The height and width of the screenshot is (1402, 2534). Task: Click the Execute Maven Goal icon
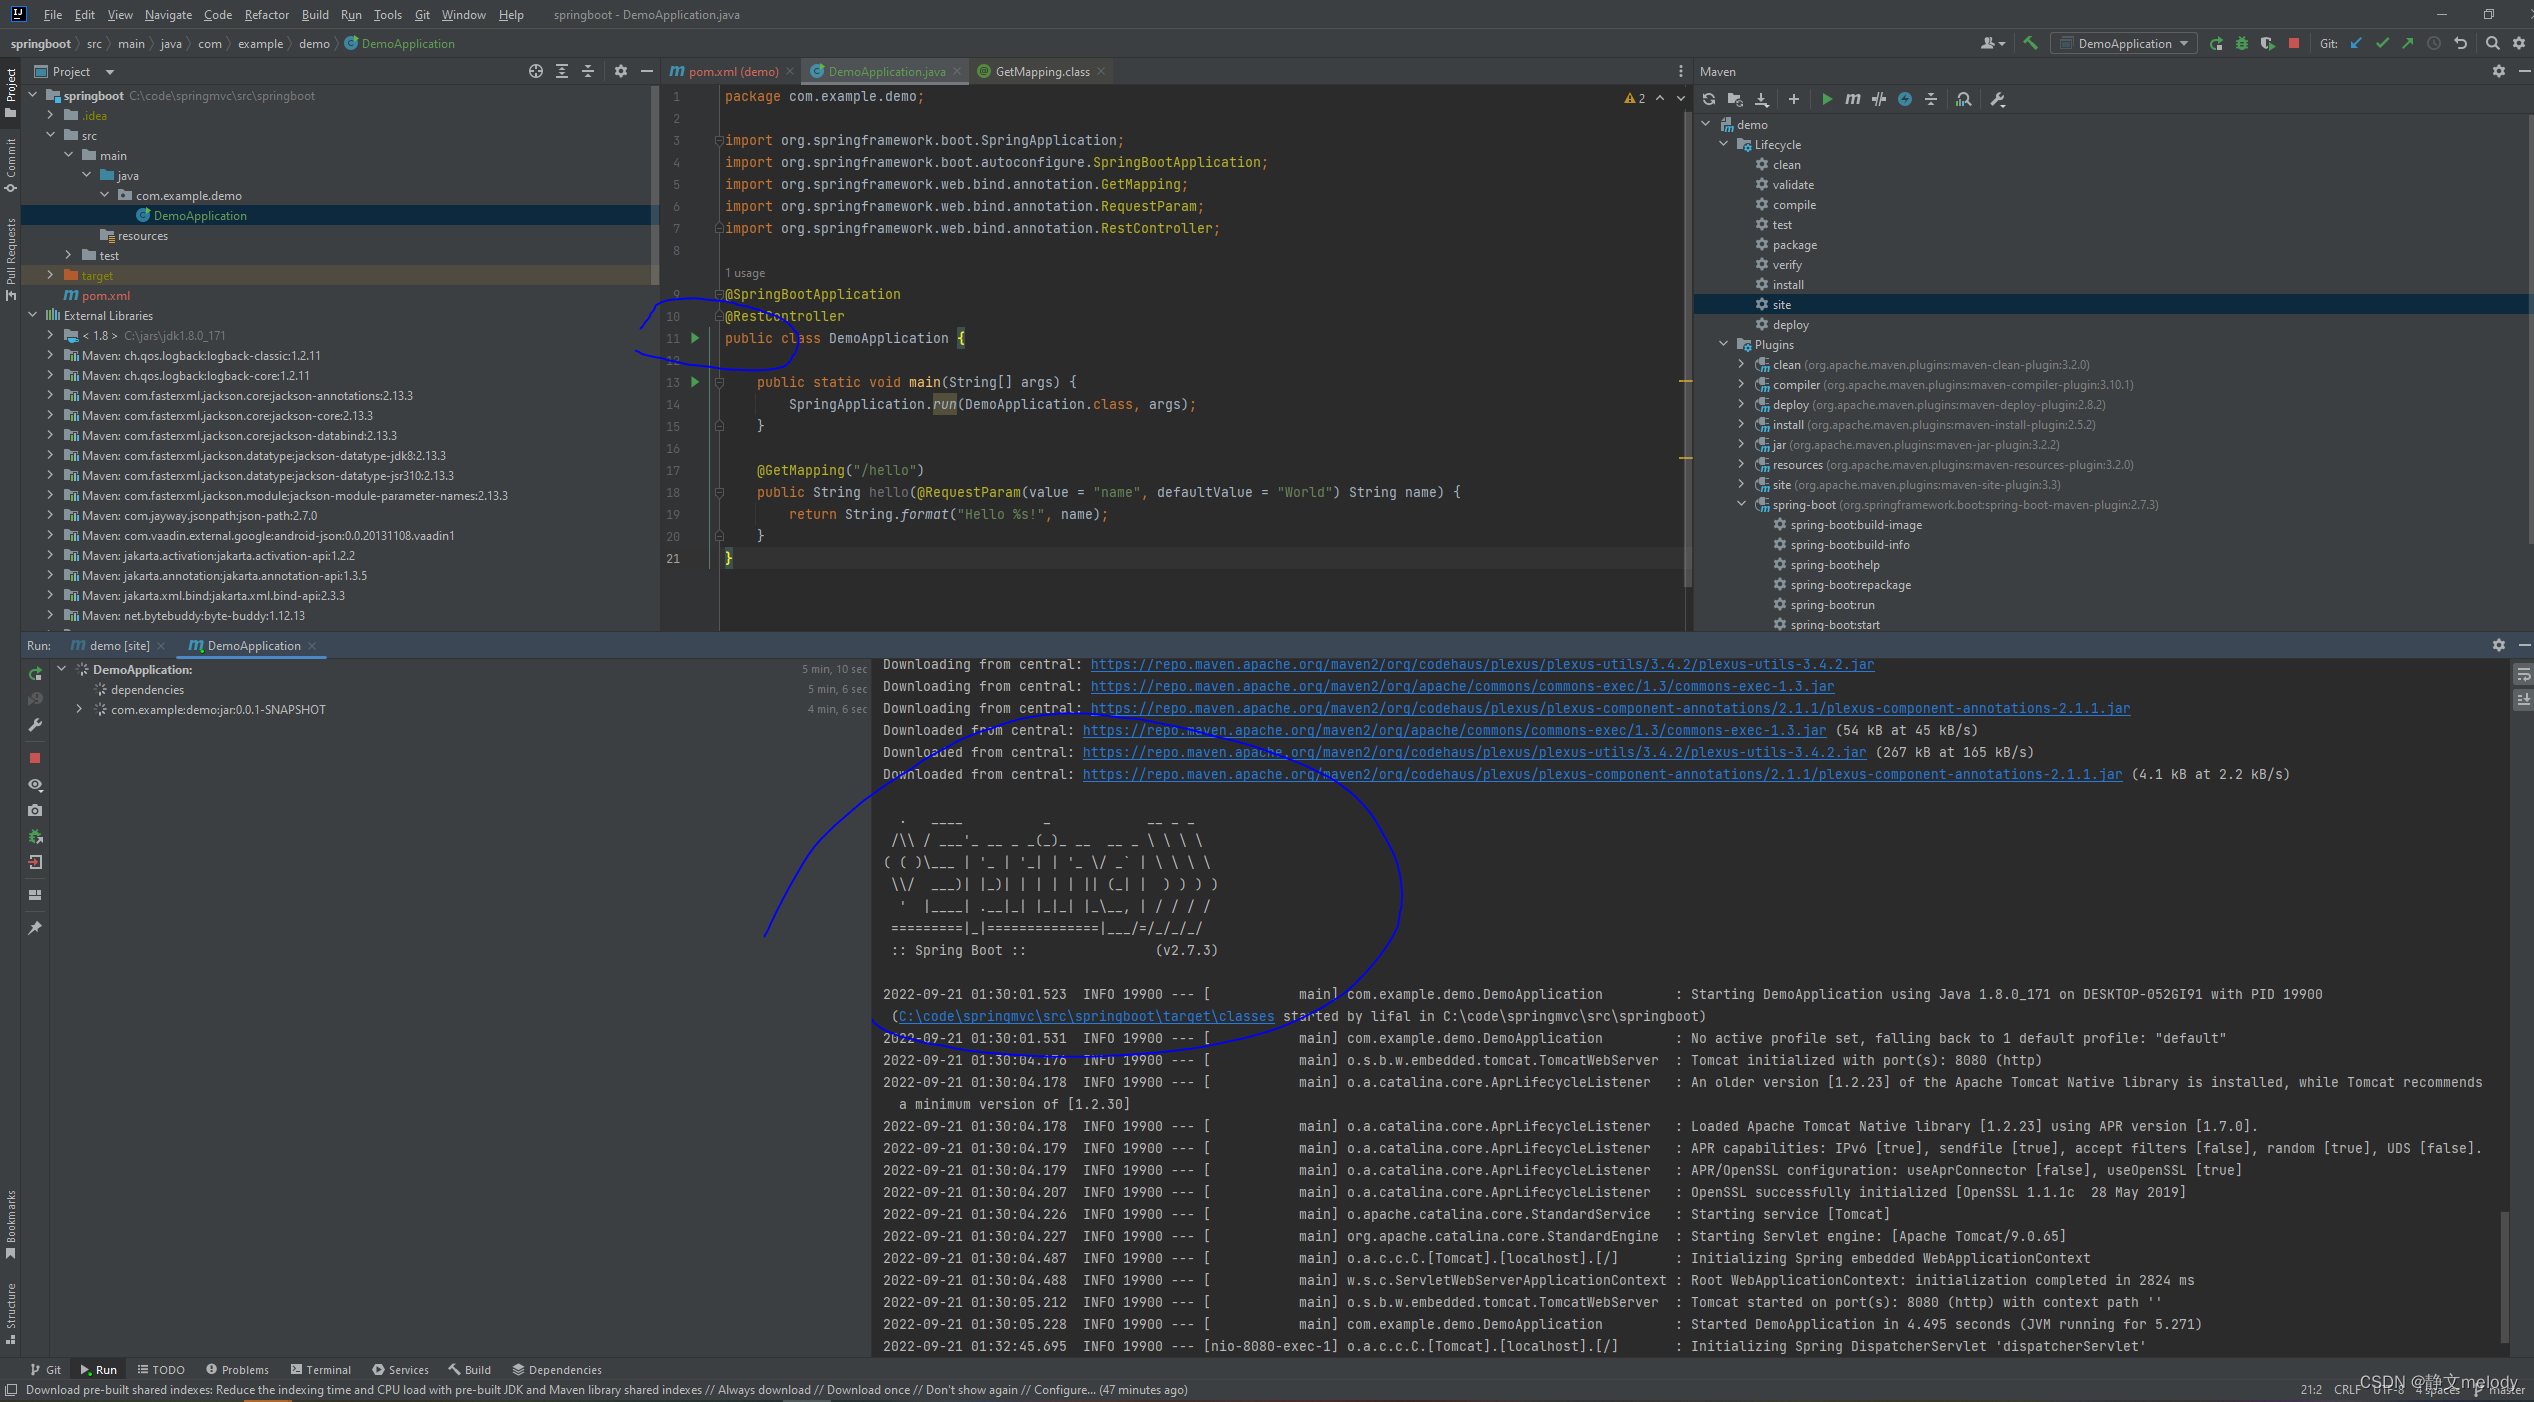tap(1853, 99)
